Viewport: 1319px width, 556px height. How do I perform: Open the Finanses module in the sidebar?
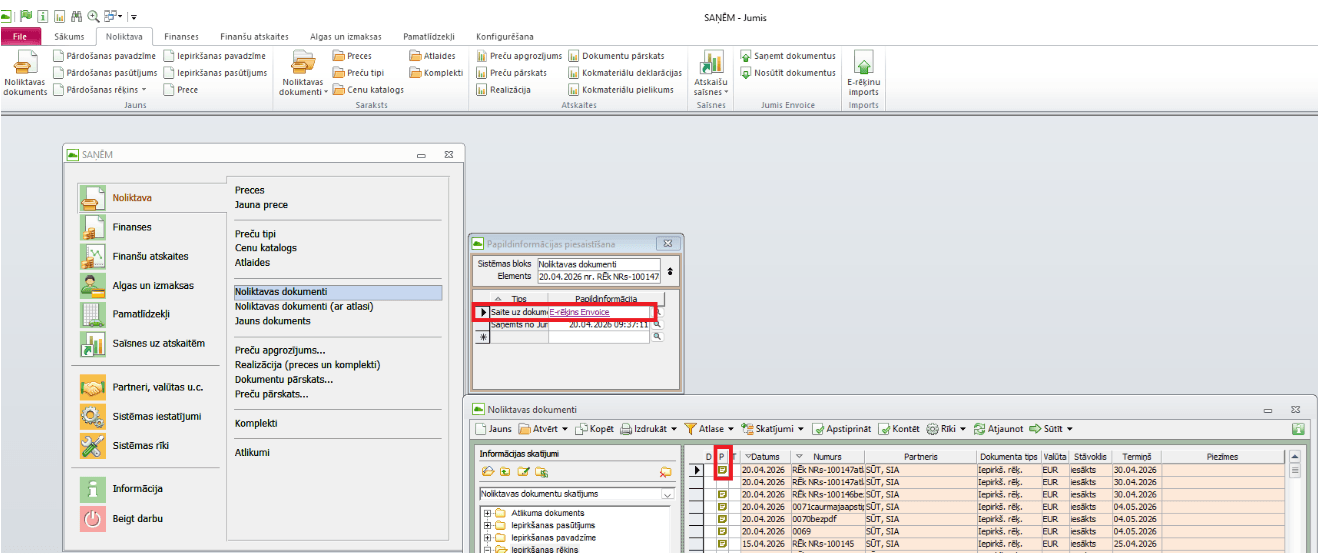[x=92, y=228]
